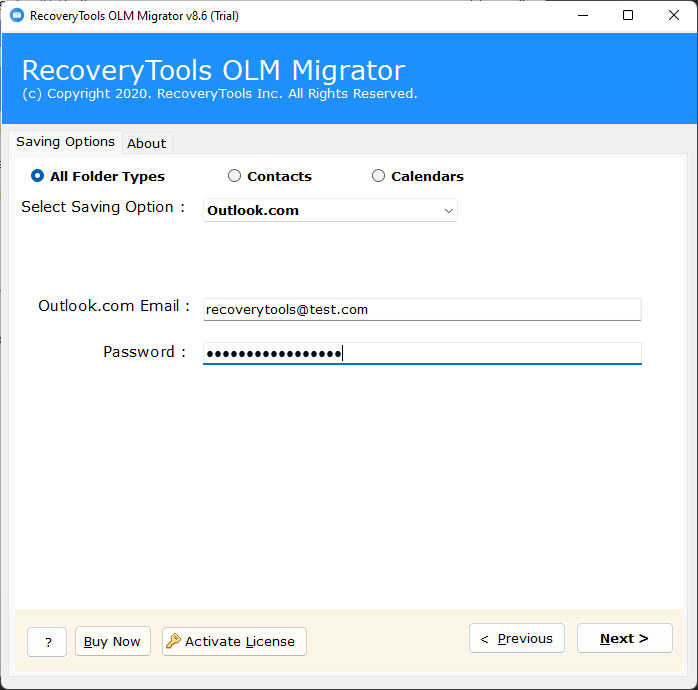Click the Outlook.com Email input field

422,309
